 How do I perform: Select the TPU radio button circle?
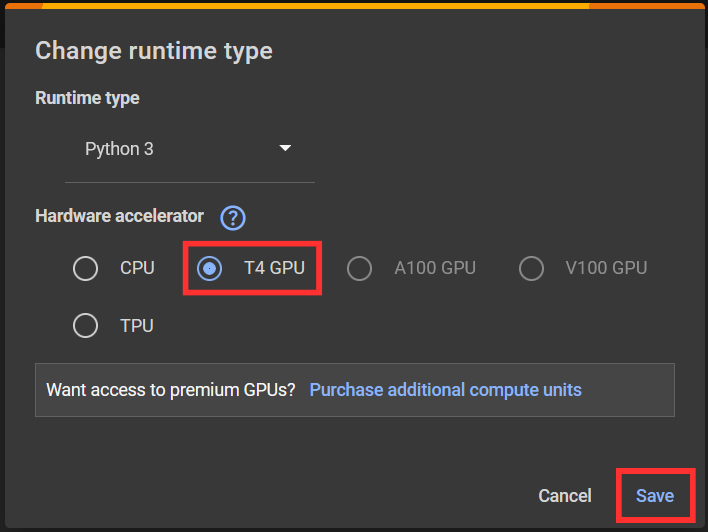click(85, 326)
